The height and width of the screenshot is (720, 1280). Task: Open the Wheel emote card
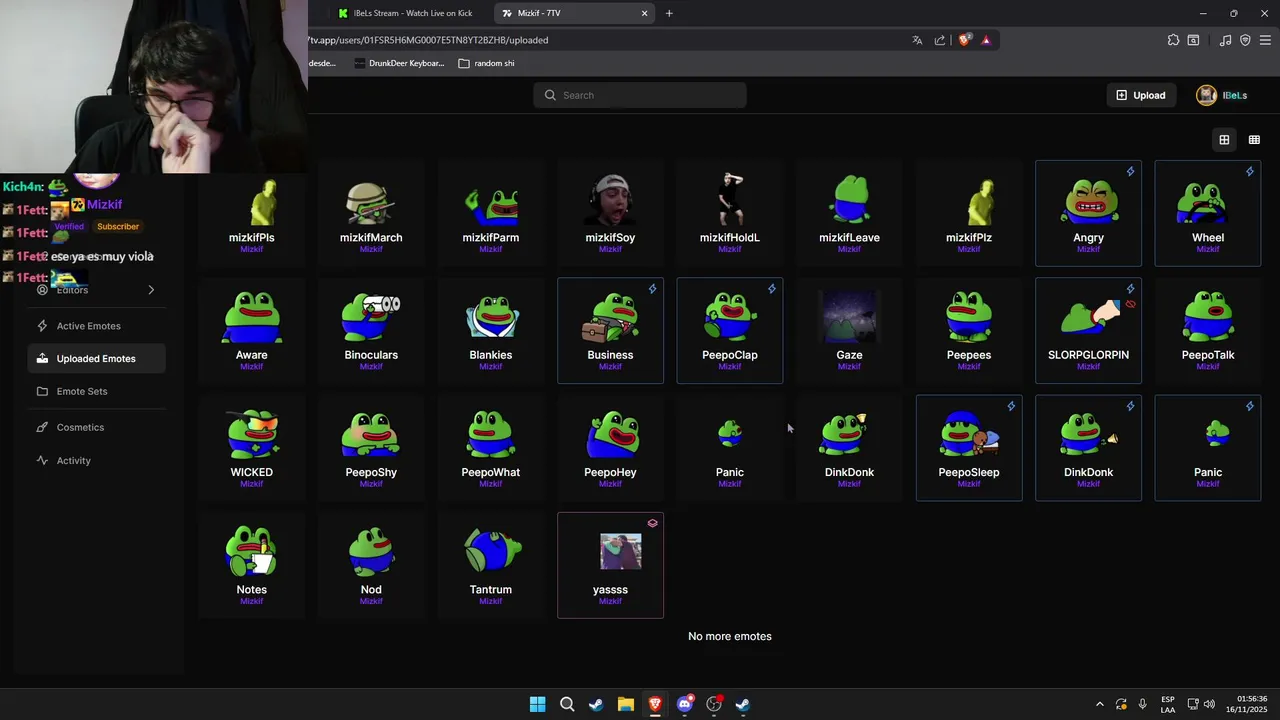coord(1208,213)
